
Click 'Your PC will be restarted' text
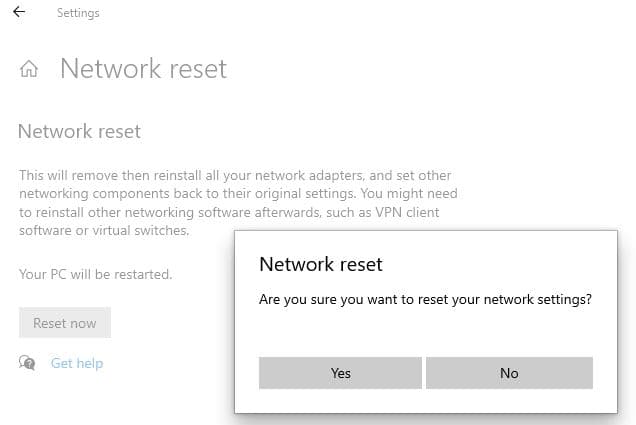click(96, 273)
